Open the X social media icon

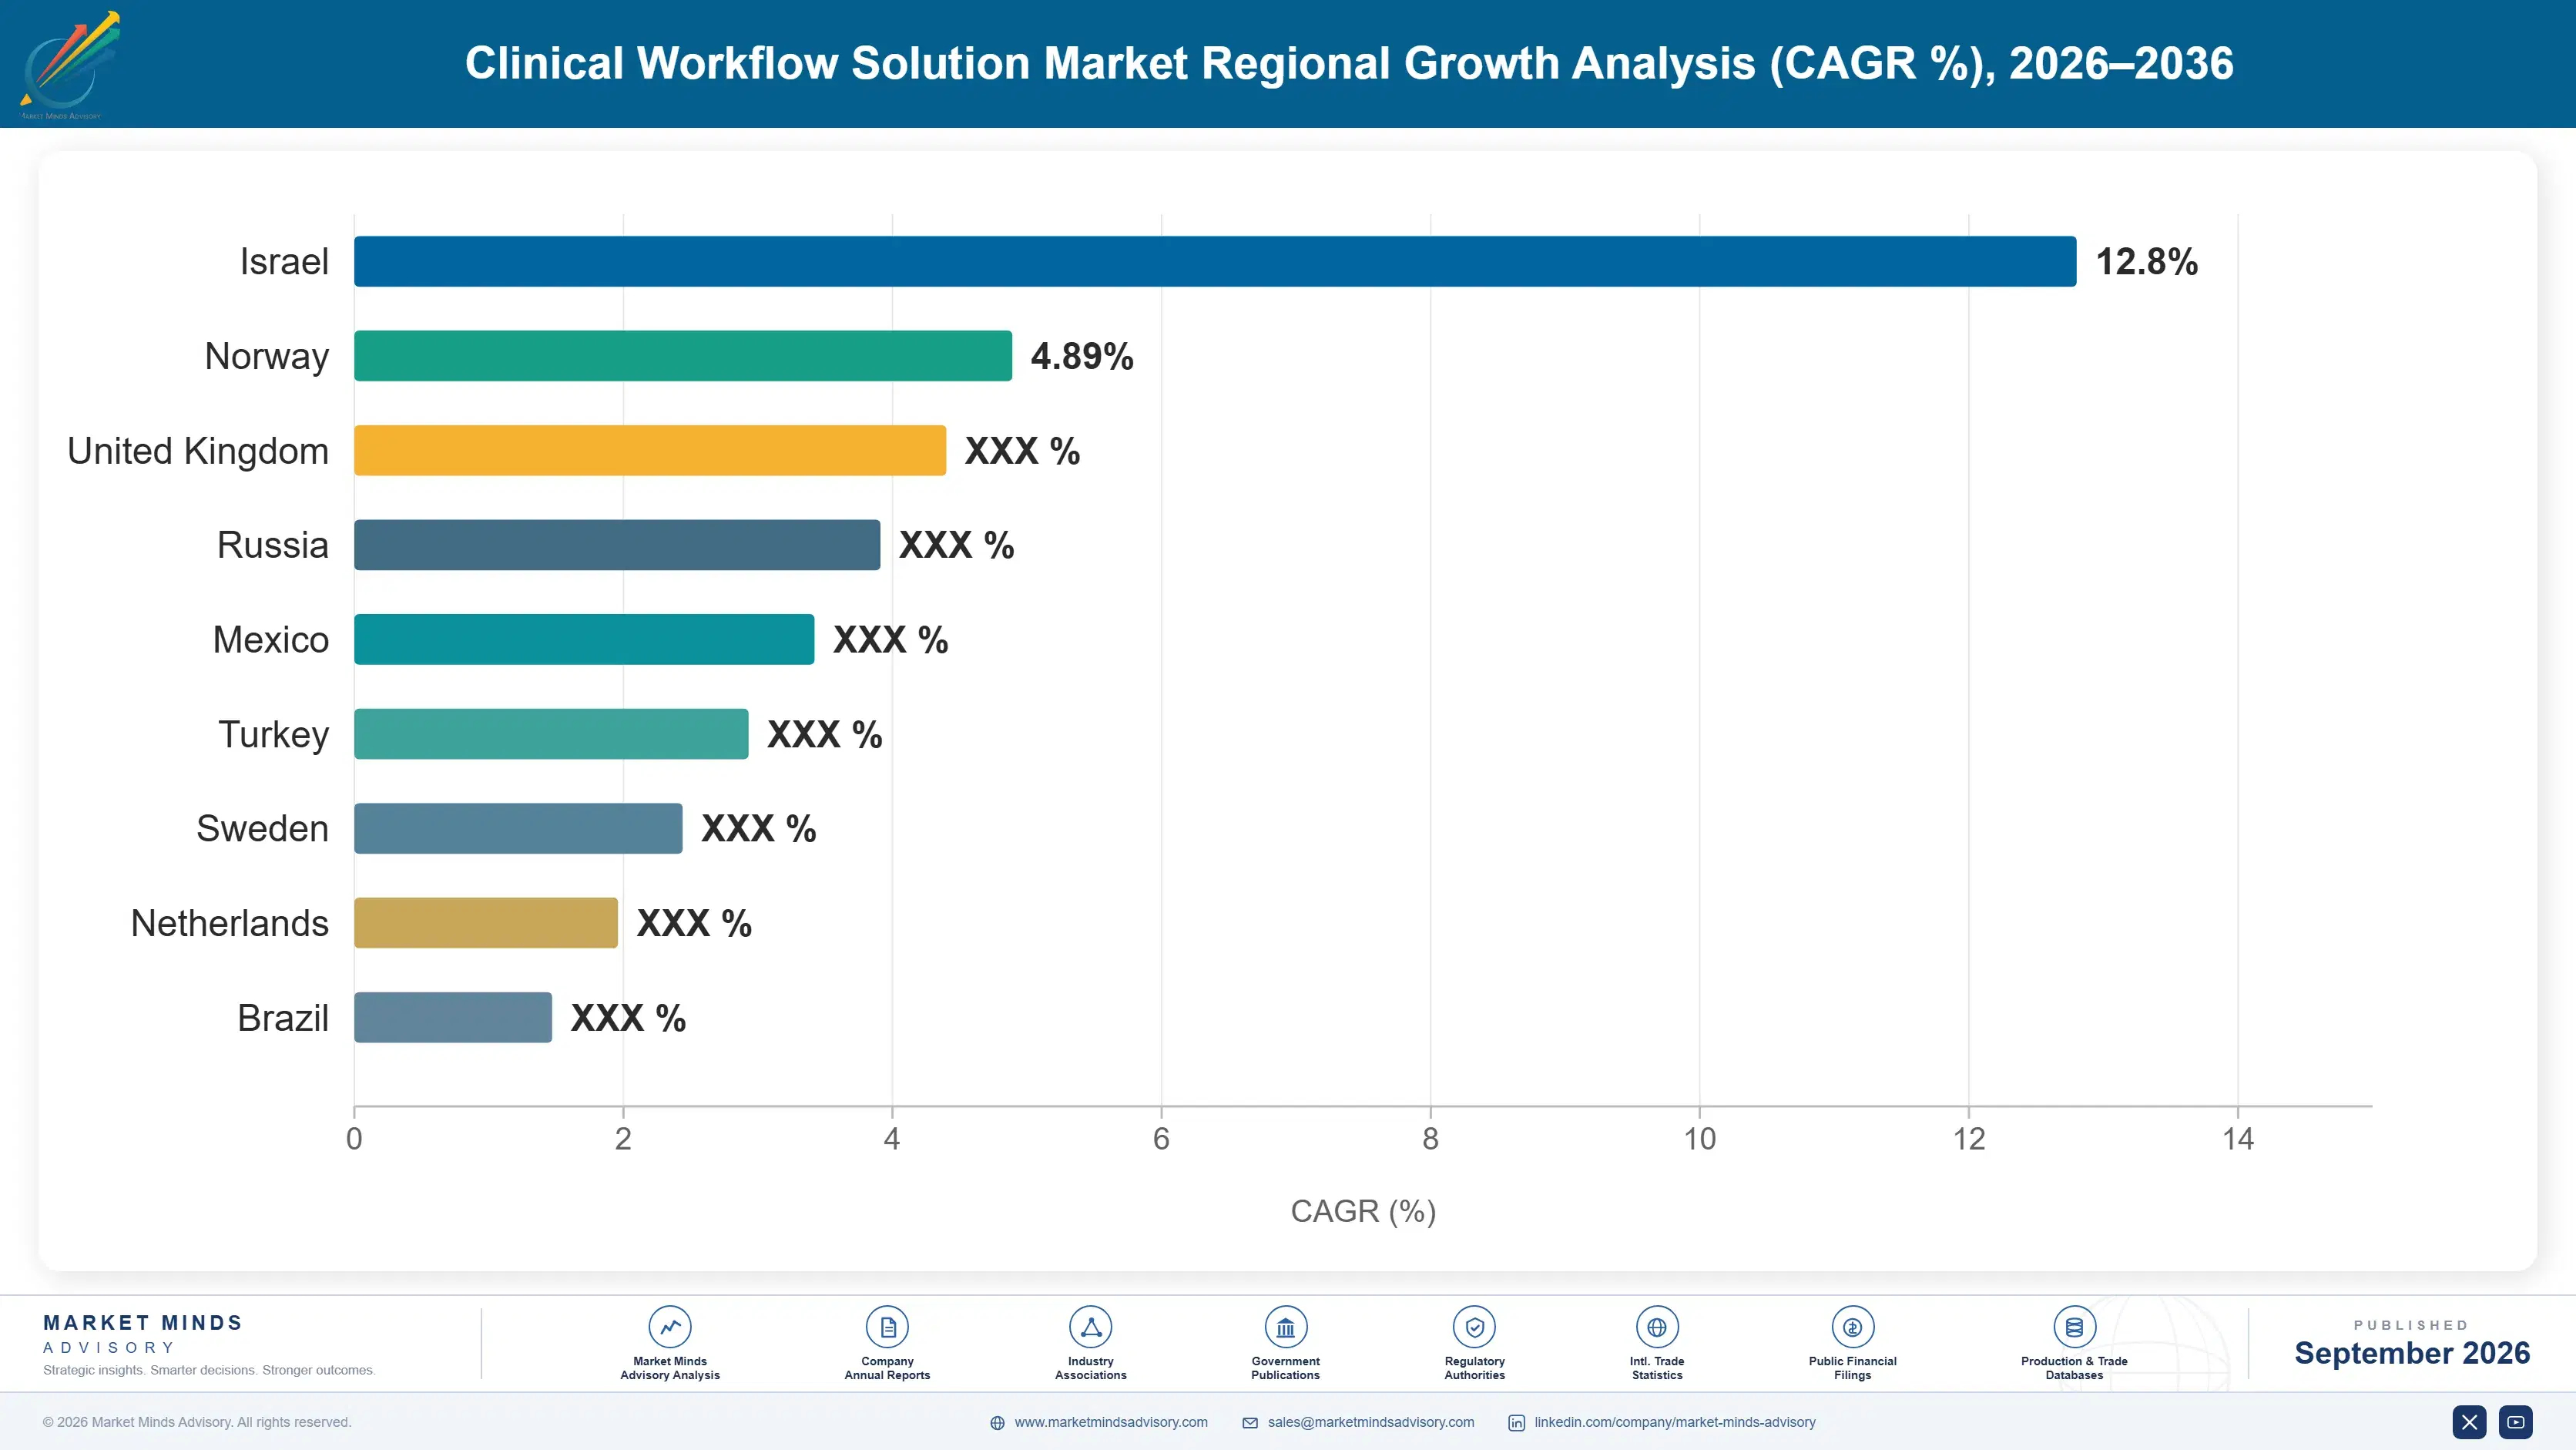(2469, 1422)
